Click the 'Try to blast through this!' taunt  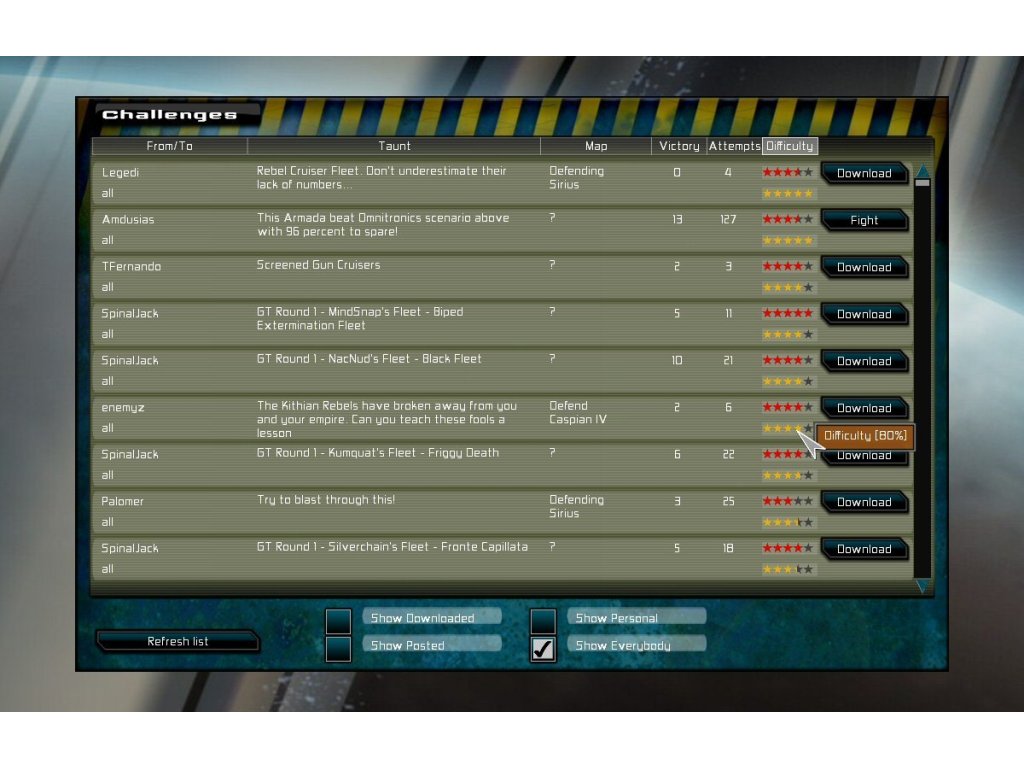[x=326, y=500]
